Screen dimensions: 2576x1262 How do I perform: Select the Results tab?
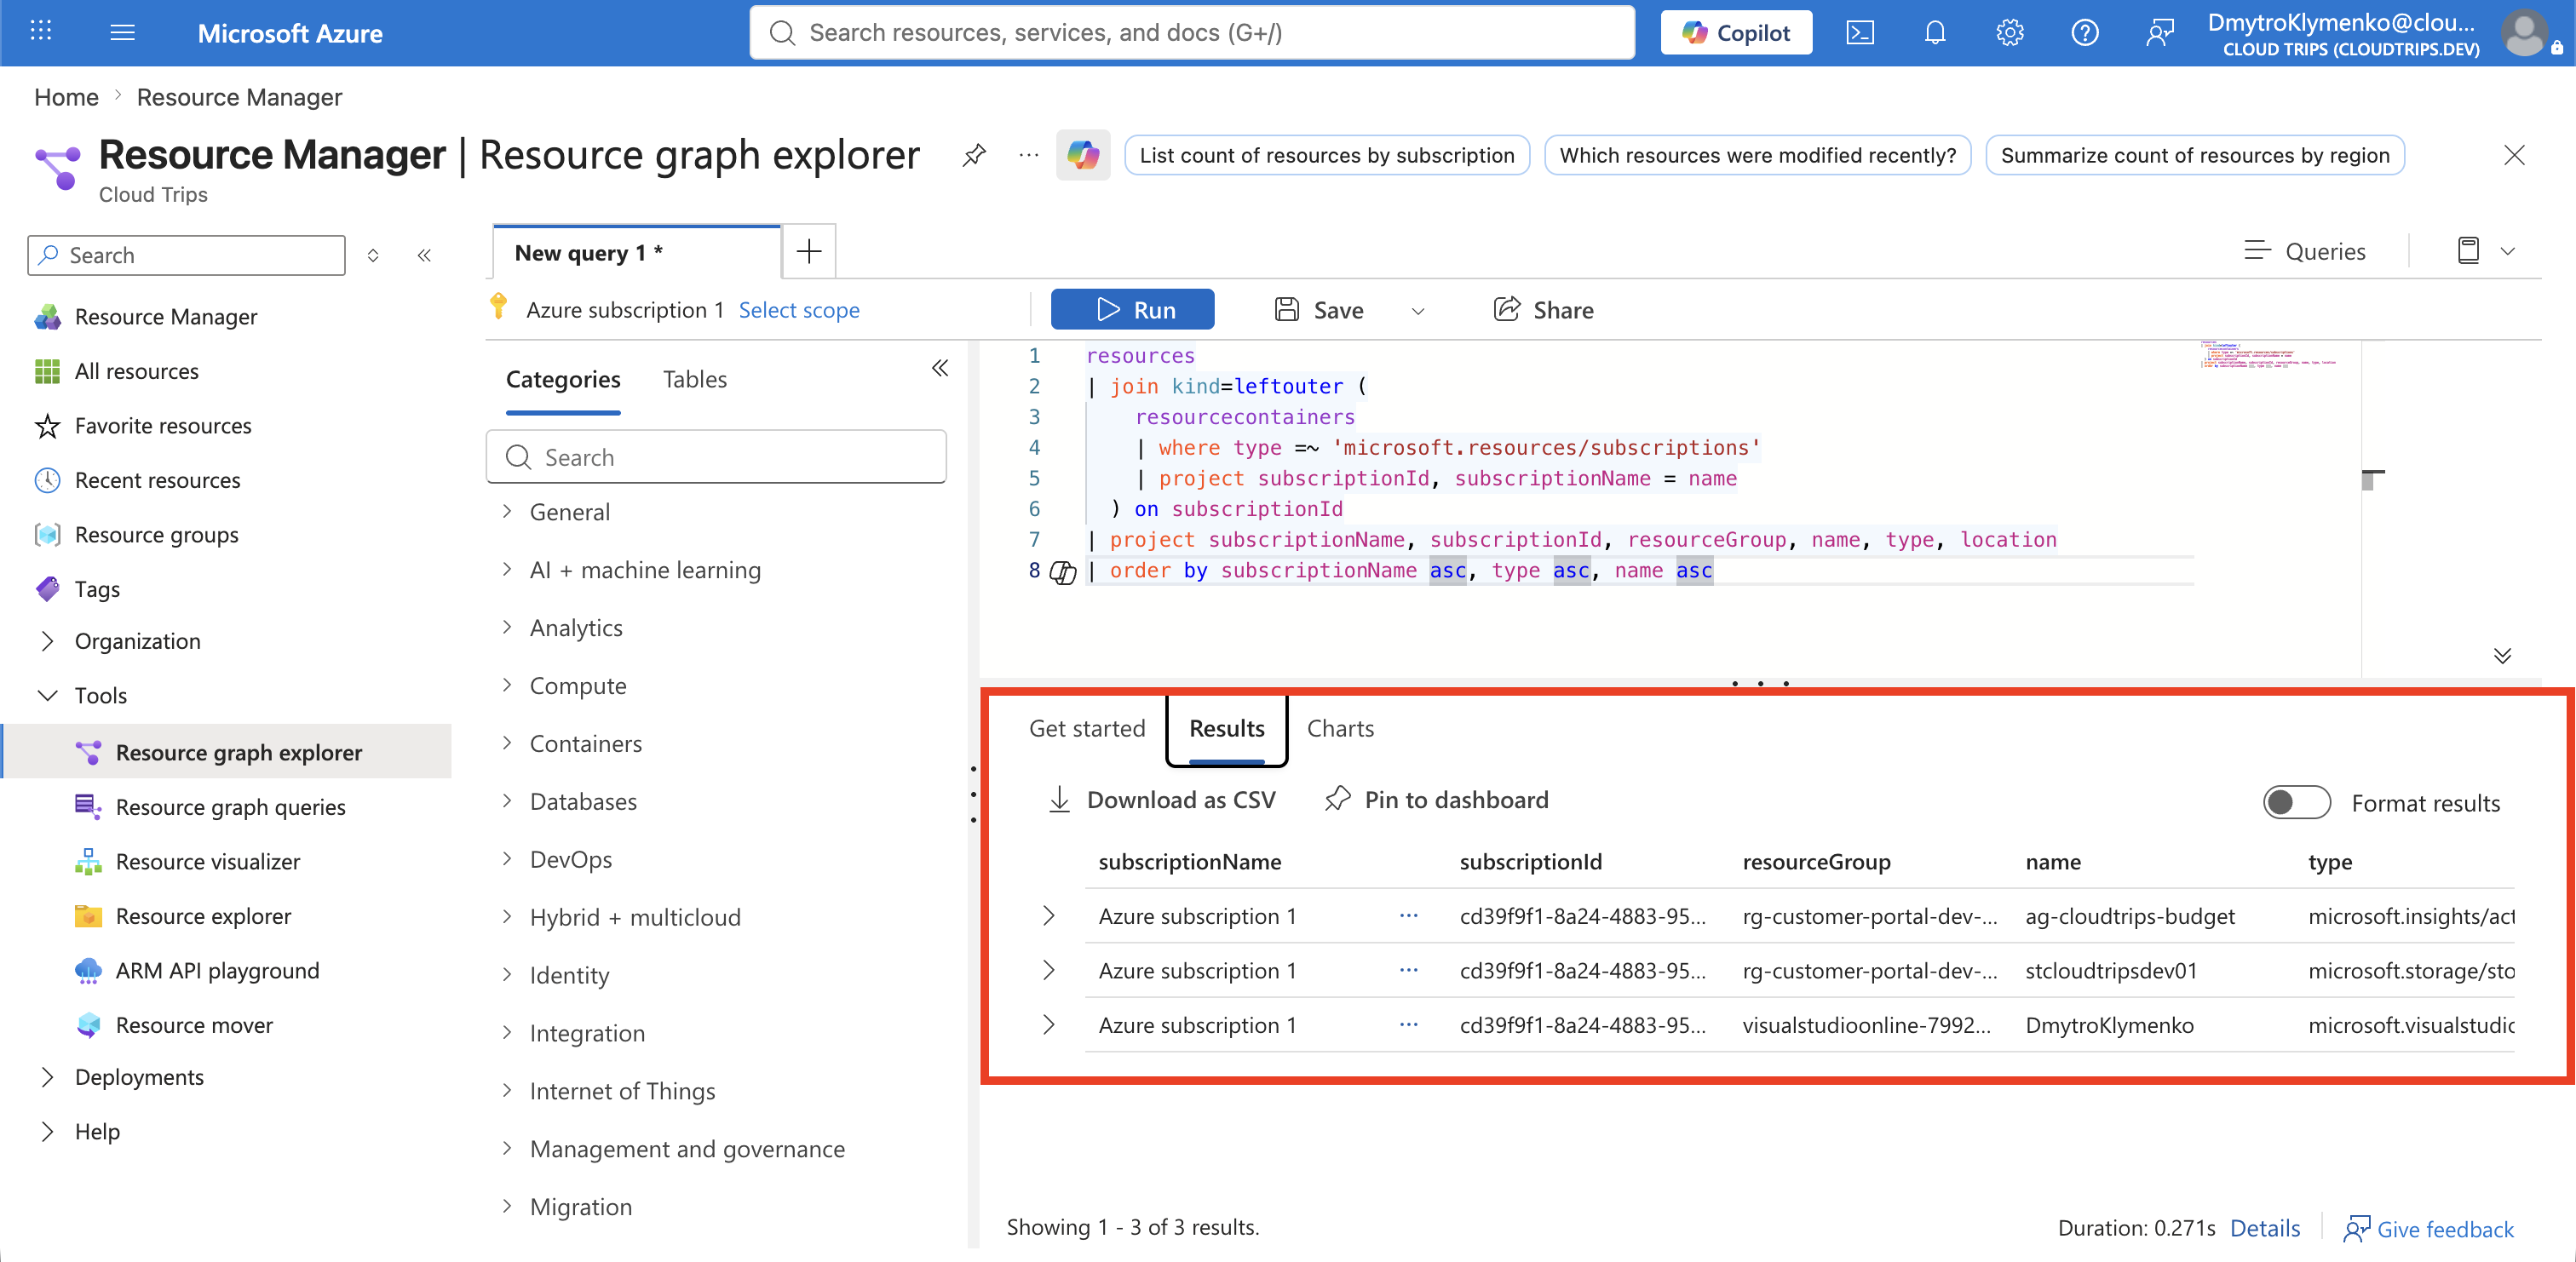tap(1227, 728)
